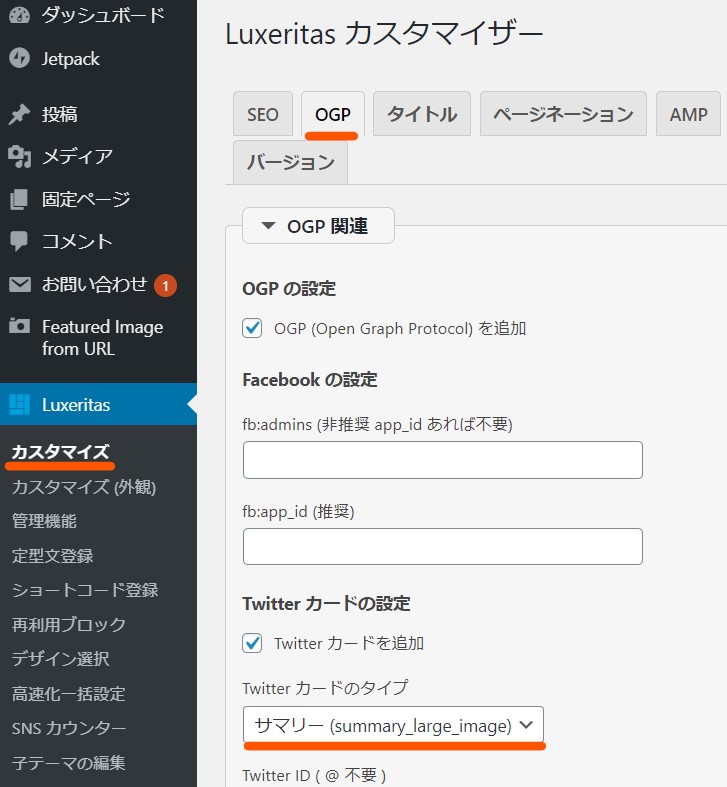727x787 pixels.
Task: Go to 高速化一括設定 in sidebar
Action: coord(69,694)
